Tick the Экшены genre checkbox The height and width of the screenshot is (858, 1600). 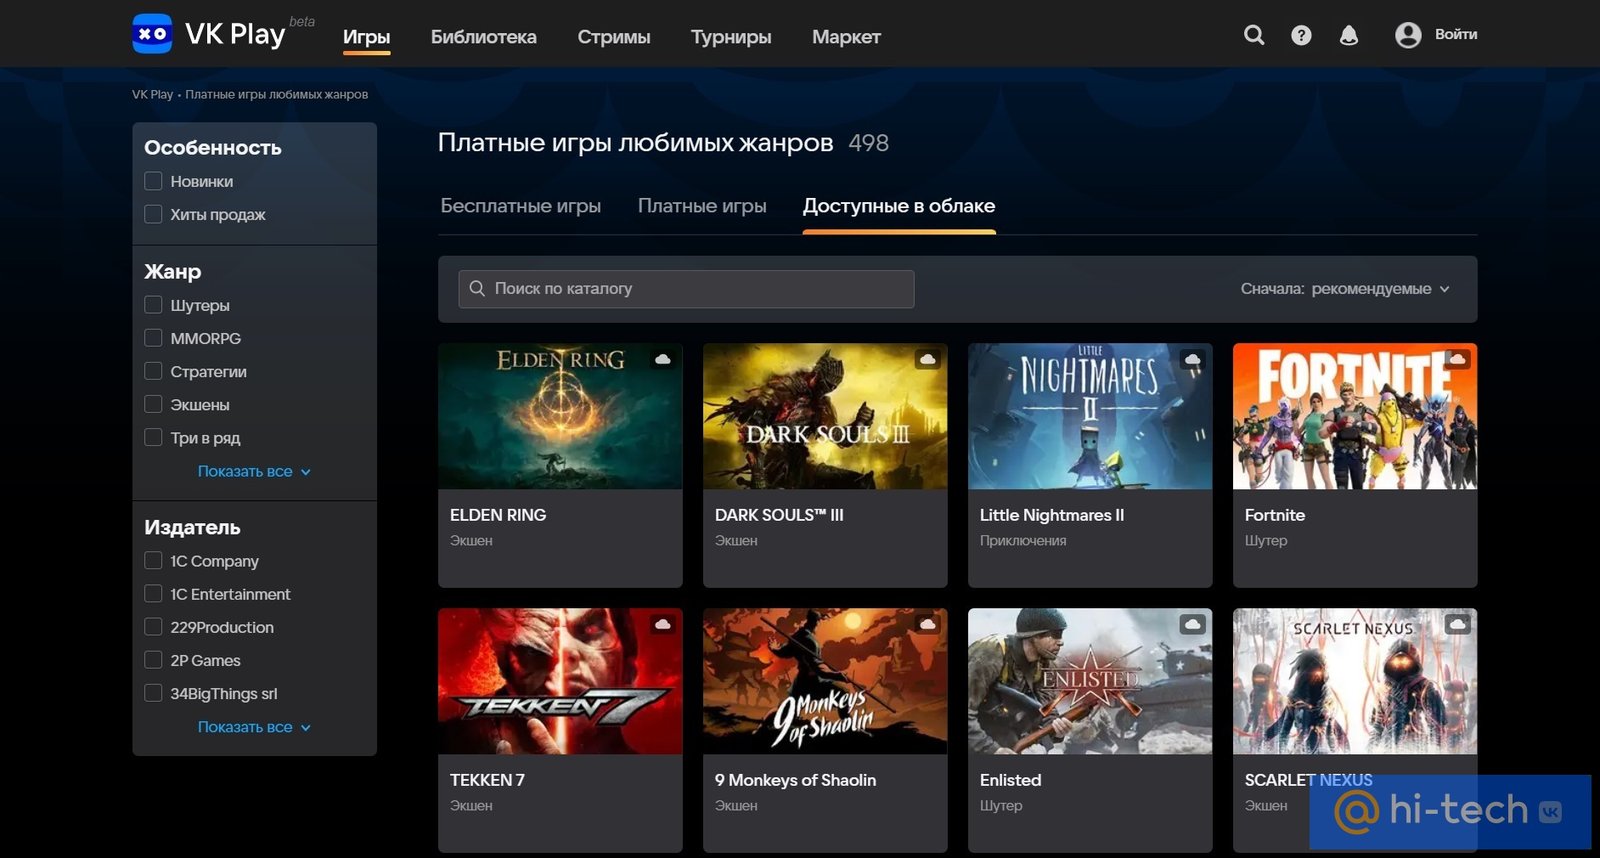coord(153,404)
